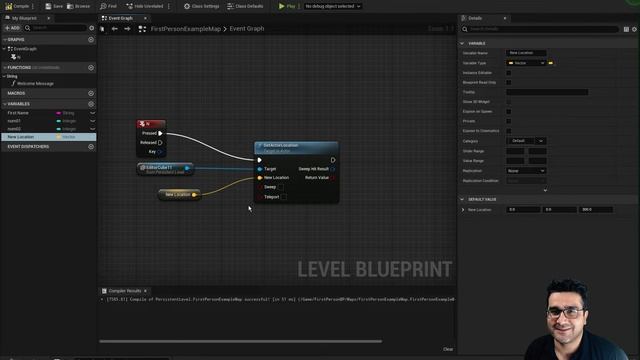Click the N key event node header

pos(151,124)
